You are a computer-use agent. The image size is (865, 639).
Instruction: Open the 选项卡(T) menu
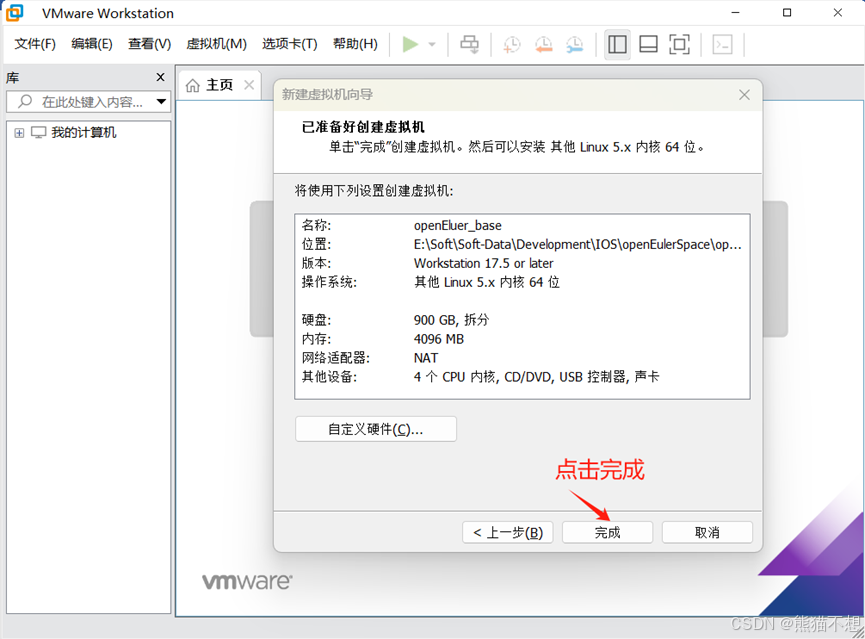(290, 44)
